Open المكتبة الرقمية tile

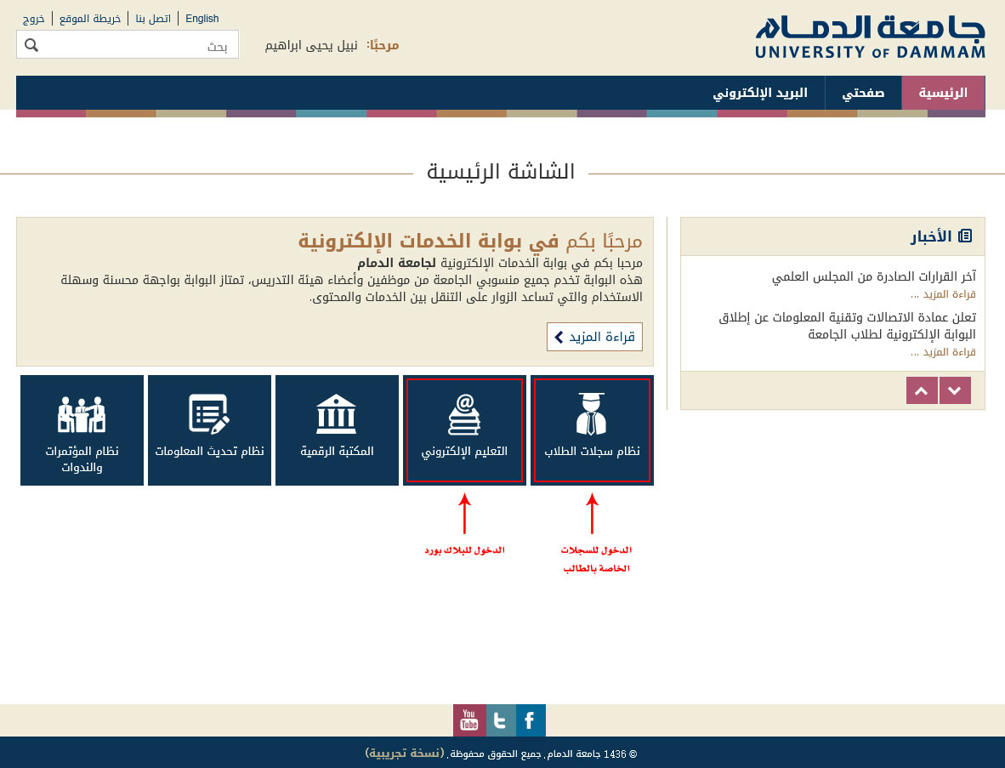[x=337, y=430]
